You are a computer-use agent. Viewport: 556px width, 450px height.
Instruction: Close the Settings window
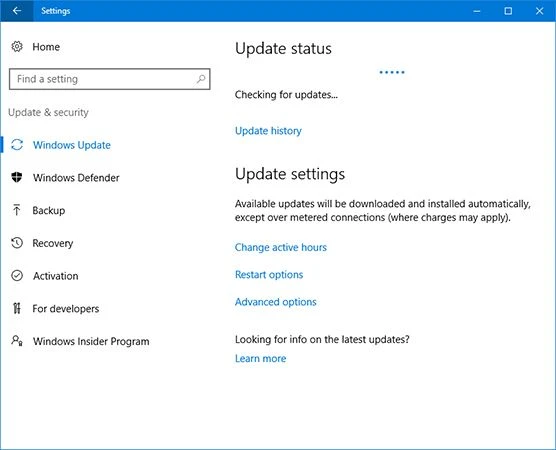click(539, 11)
